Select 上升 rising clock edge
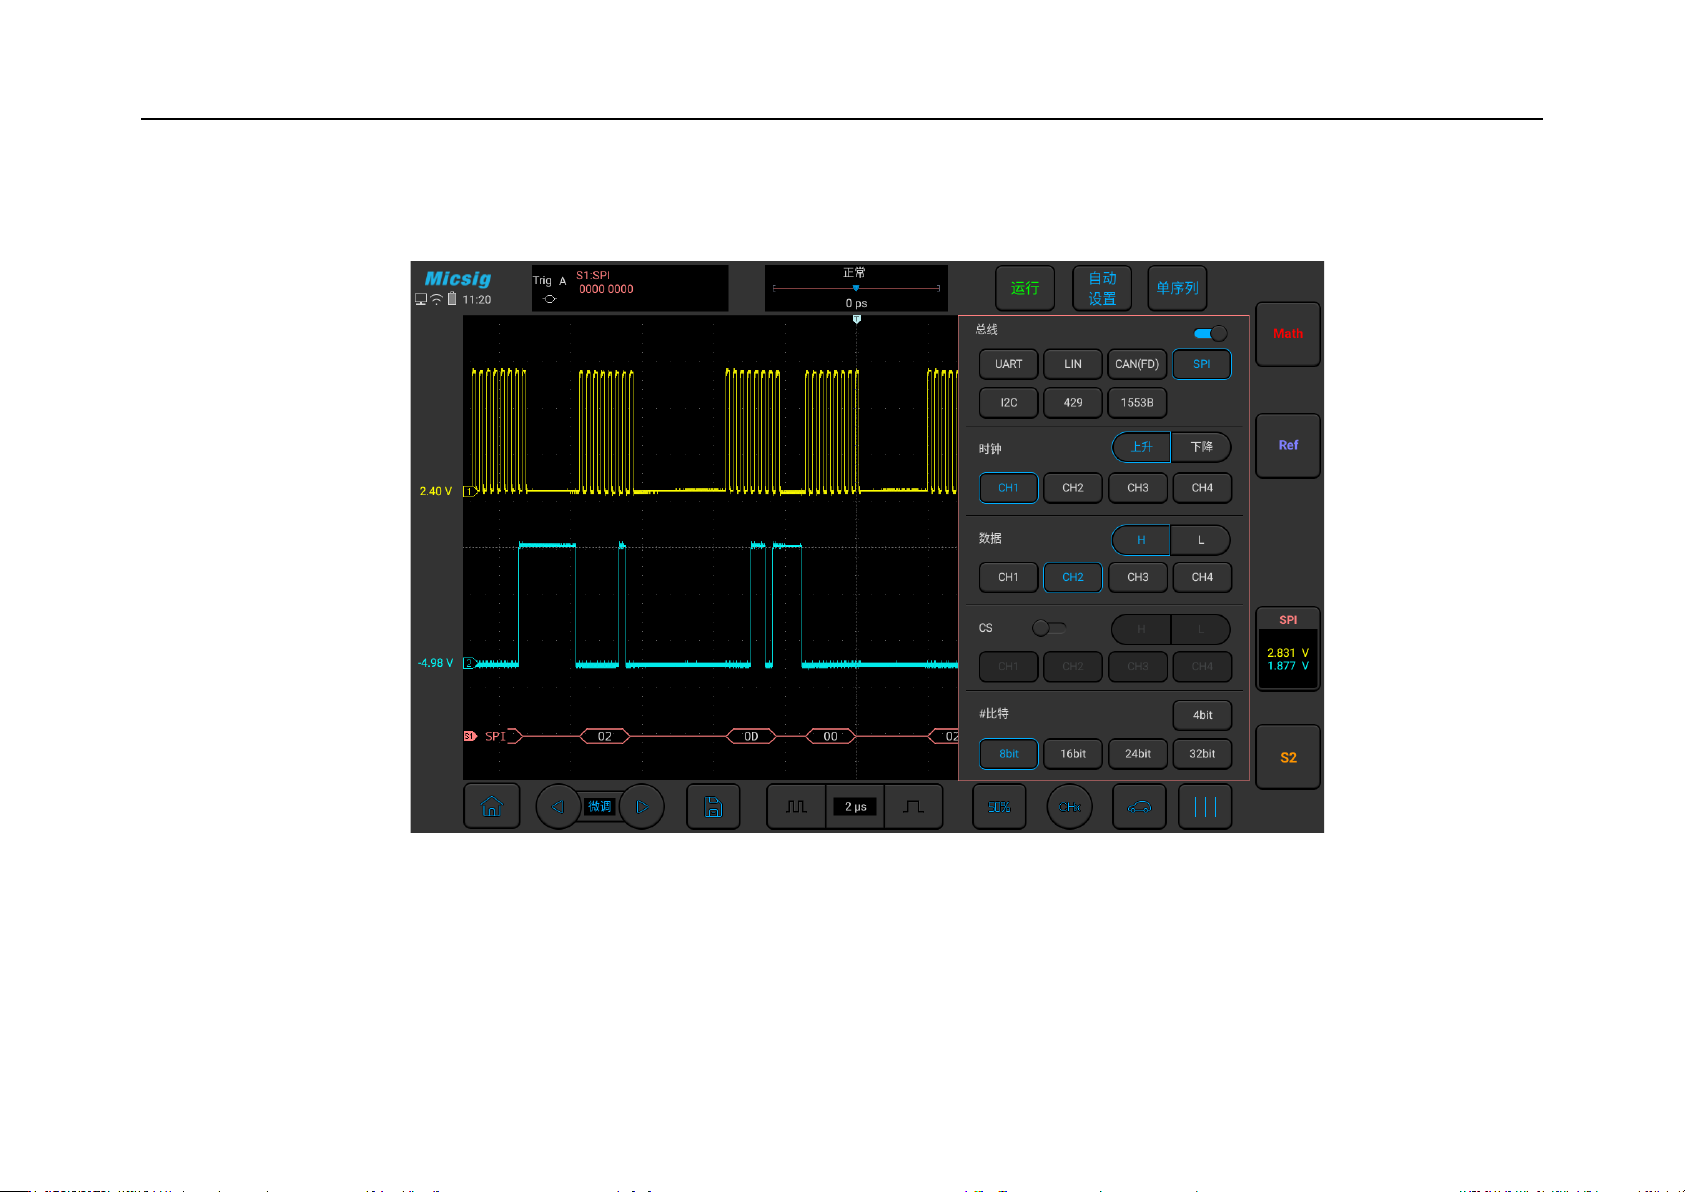The width and height of the screenshot is (1685, 1192). click(1141, 447)
